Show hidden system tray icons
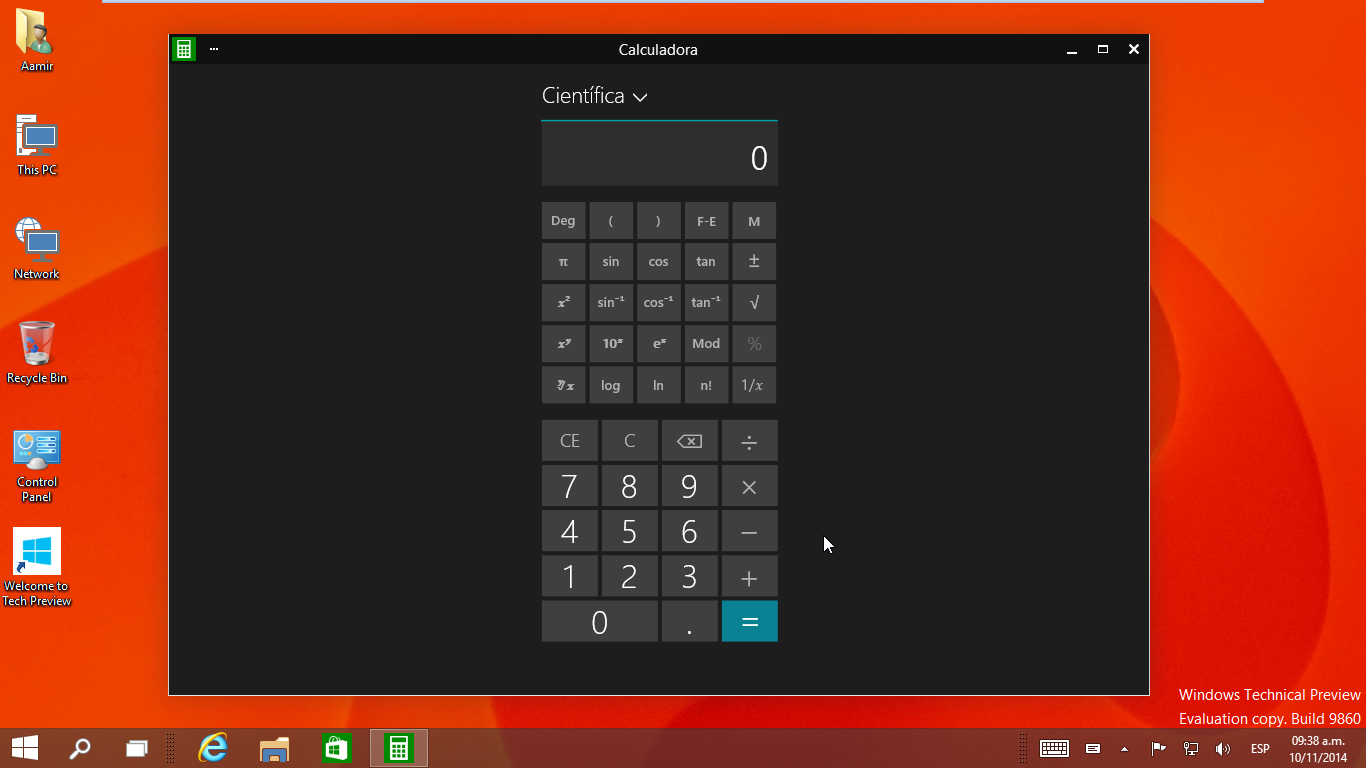1366x768 pixels. click(1124, 749)
